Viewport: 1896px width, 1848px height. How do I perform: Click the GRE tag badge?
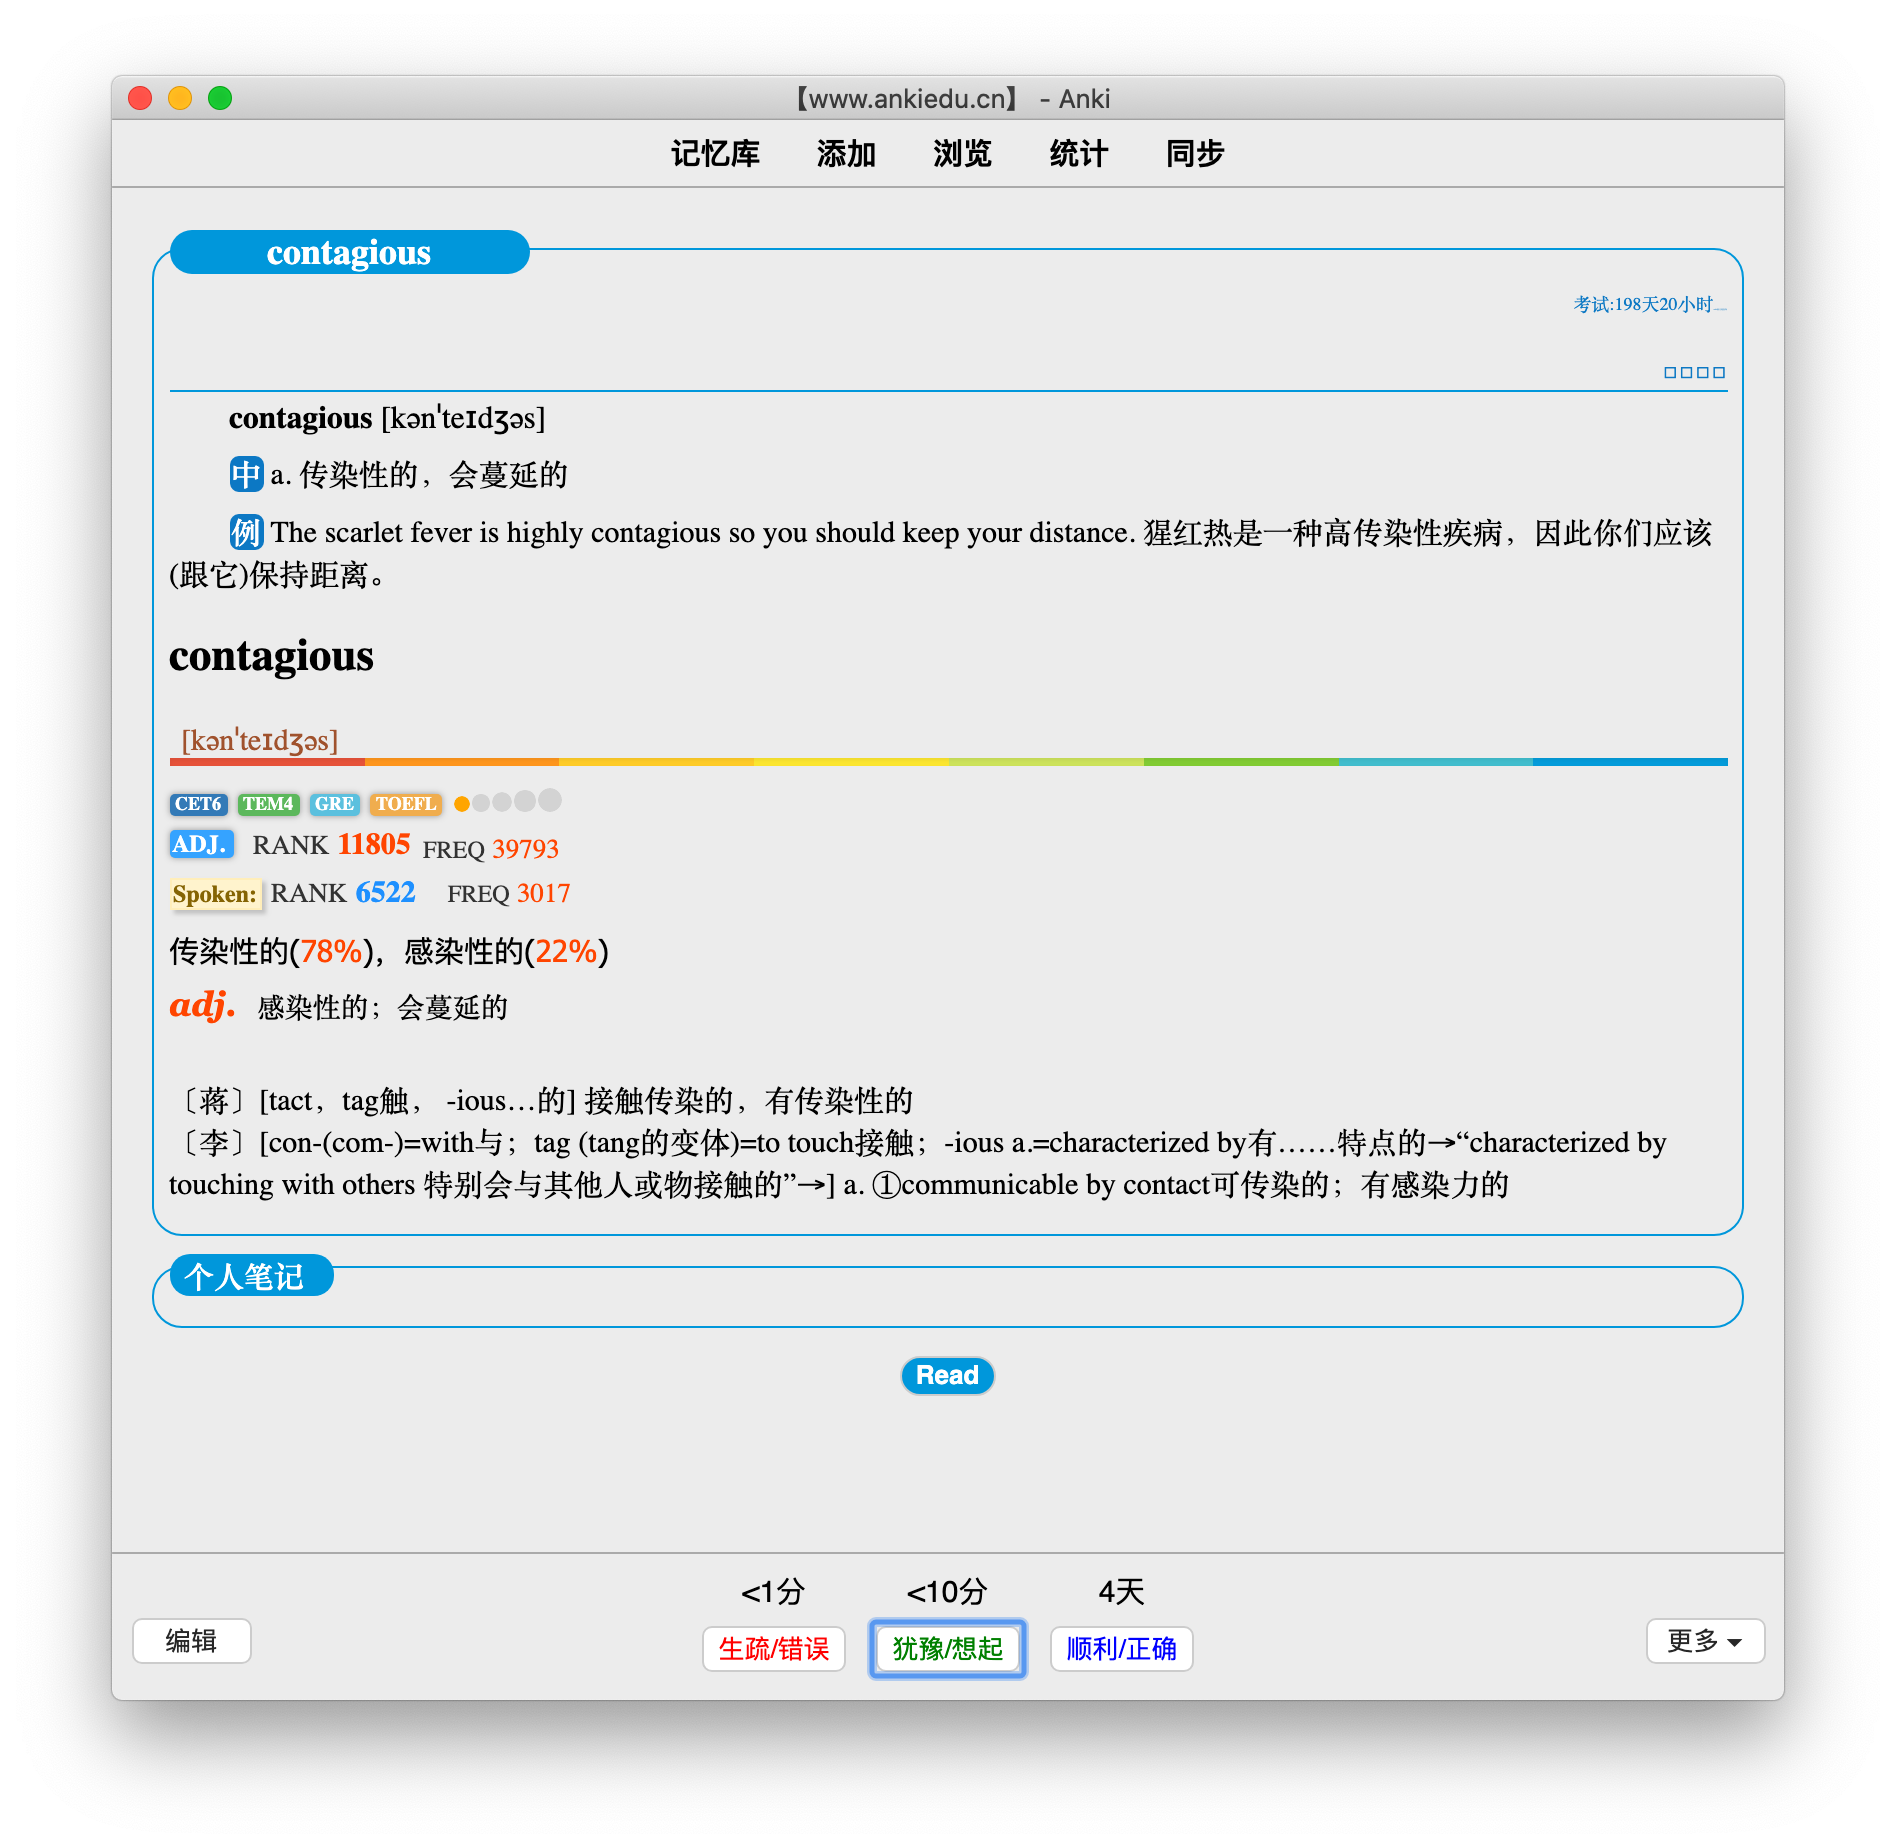tap(334, 804)
